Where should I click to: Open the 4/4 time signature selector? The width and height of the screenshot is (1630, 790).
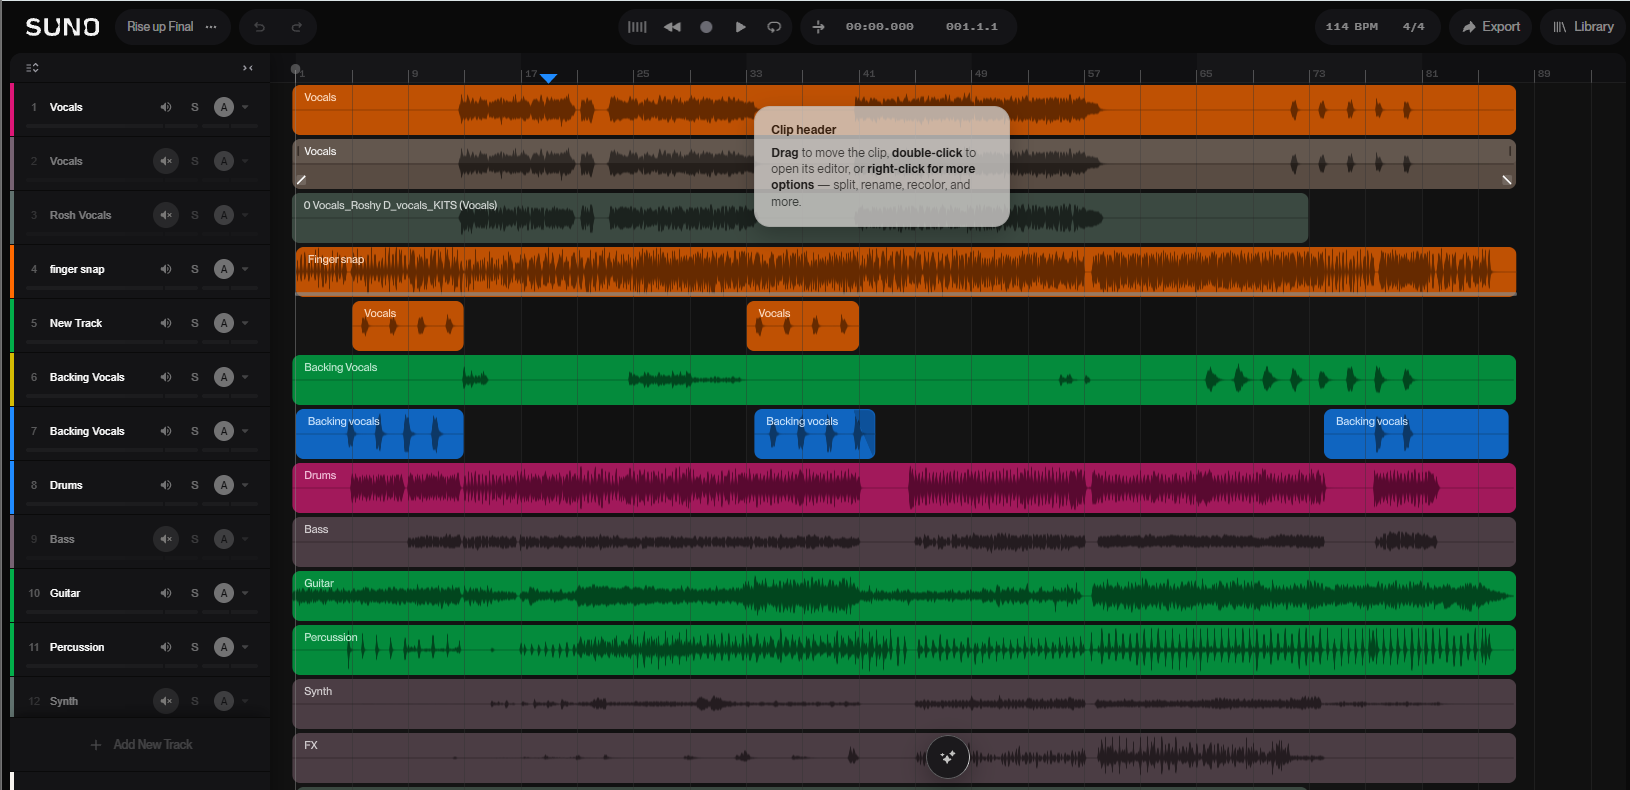[x=1413, y=27]
